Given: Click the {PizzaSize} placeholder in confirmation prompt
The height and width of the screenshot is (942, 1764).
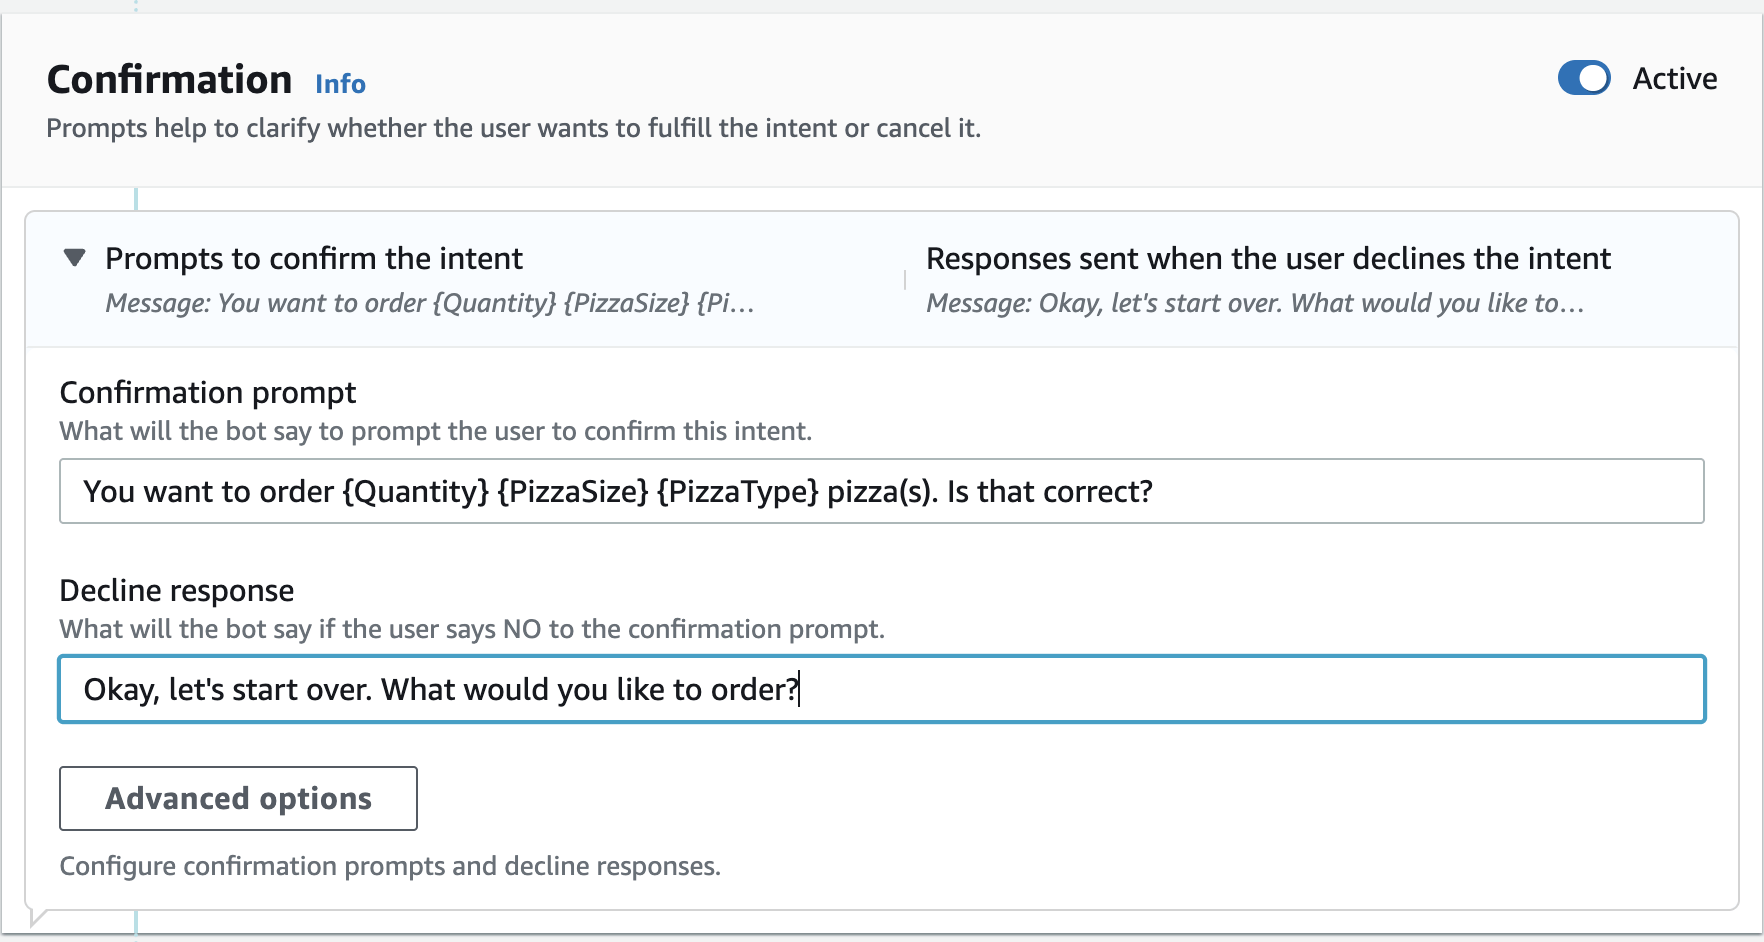Looking at the screenshot, I should pyautogui.click(x=573, y=492).
